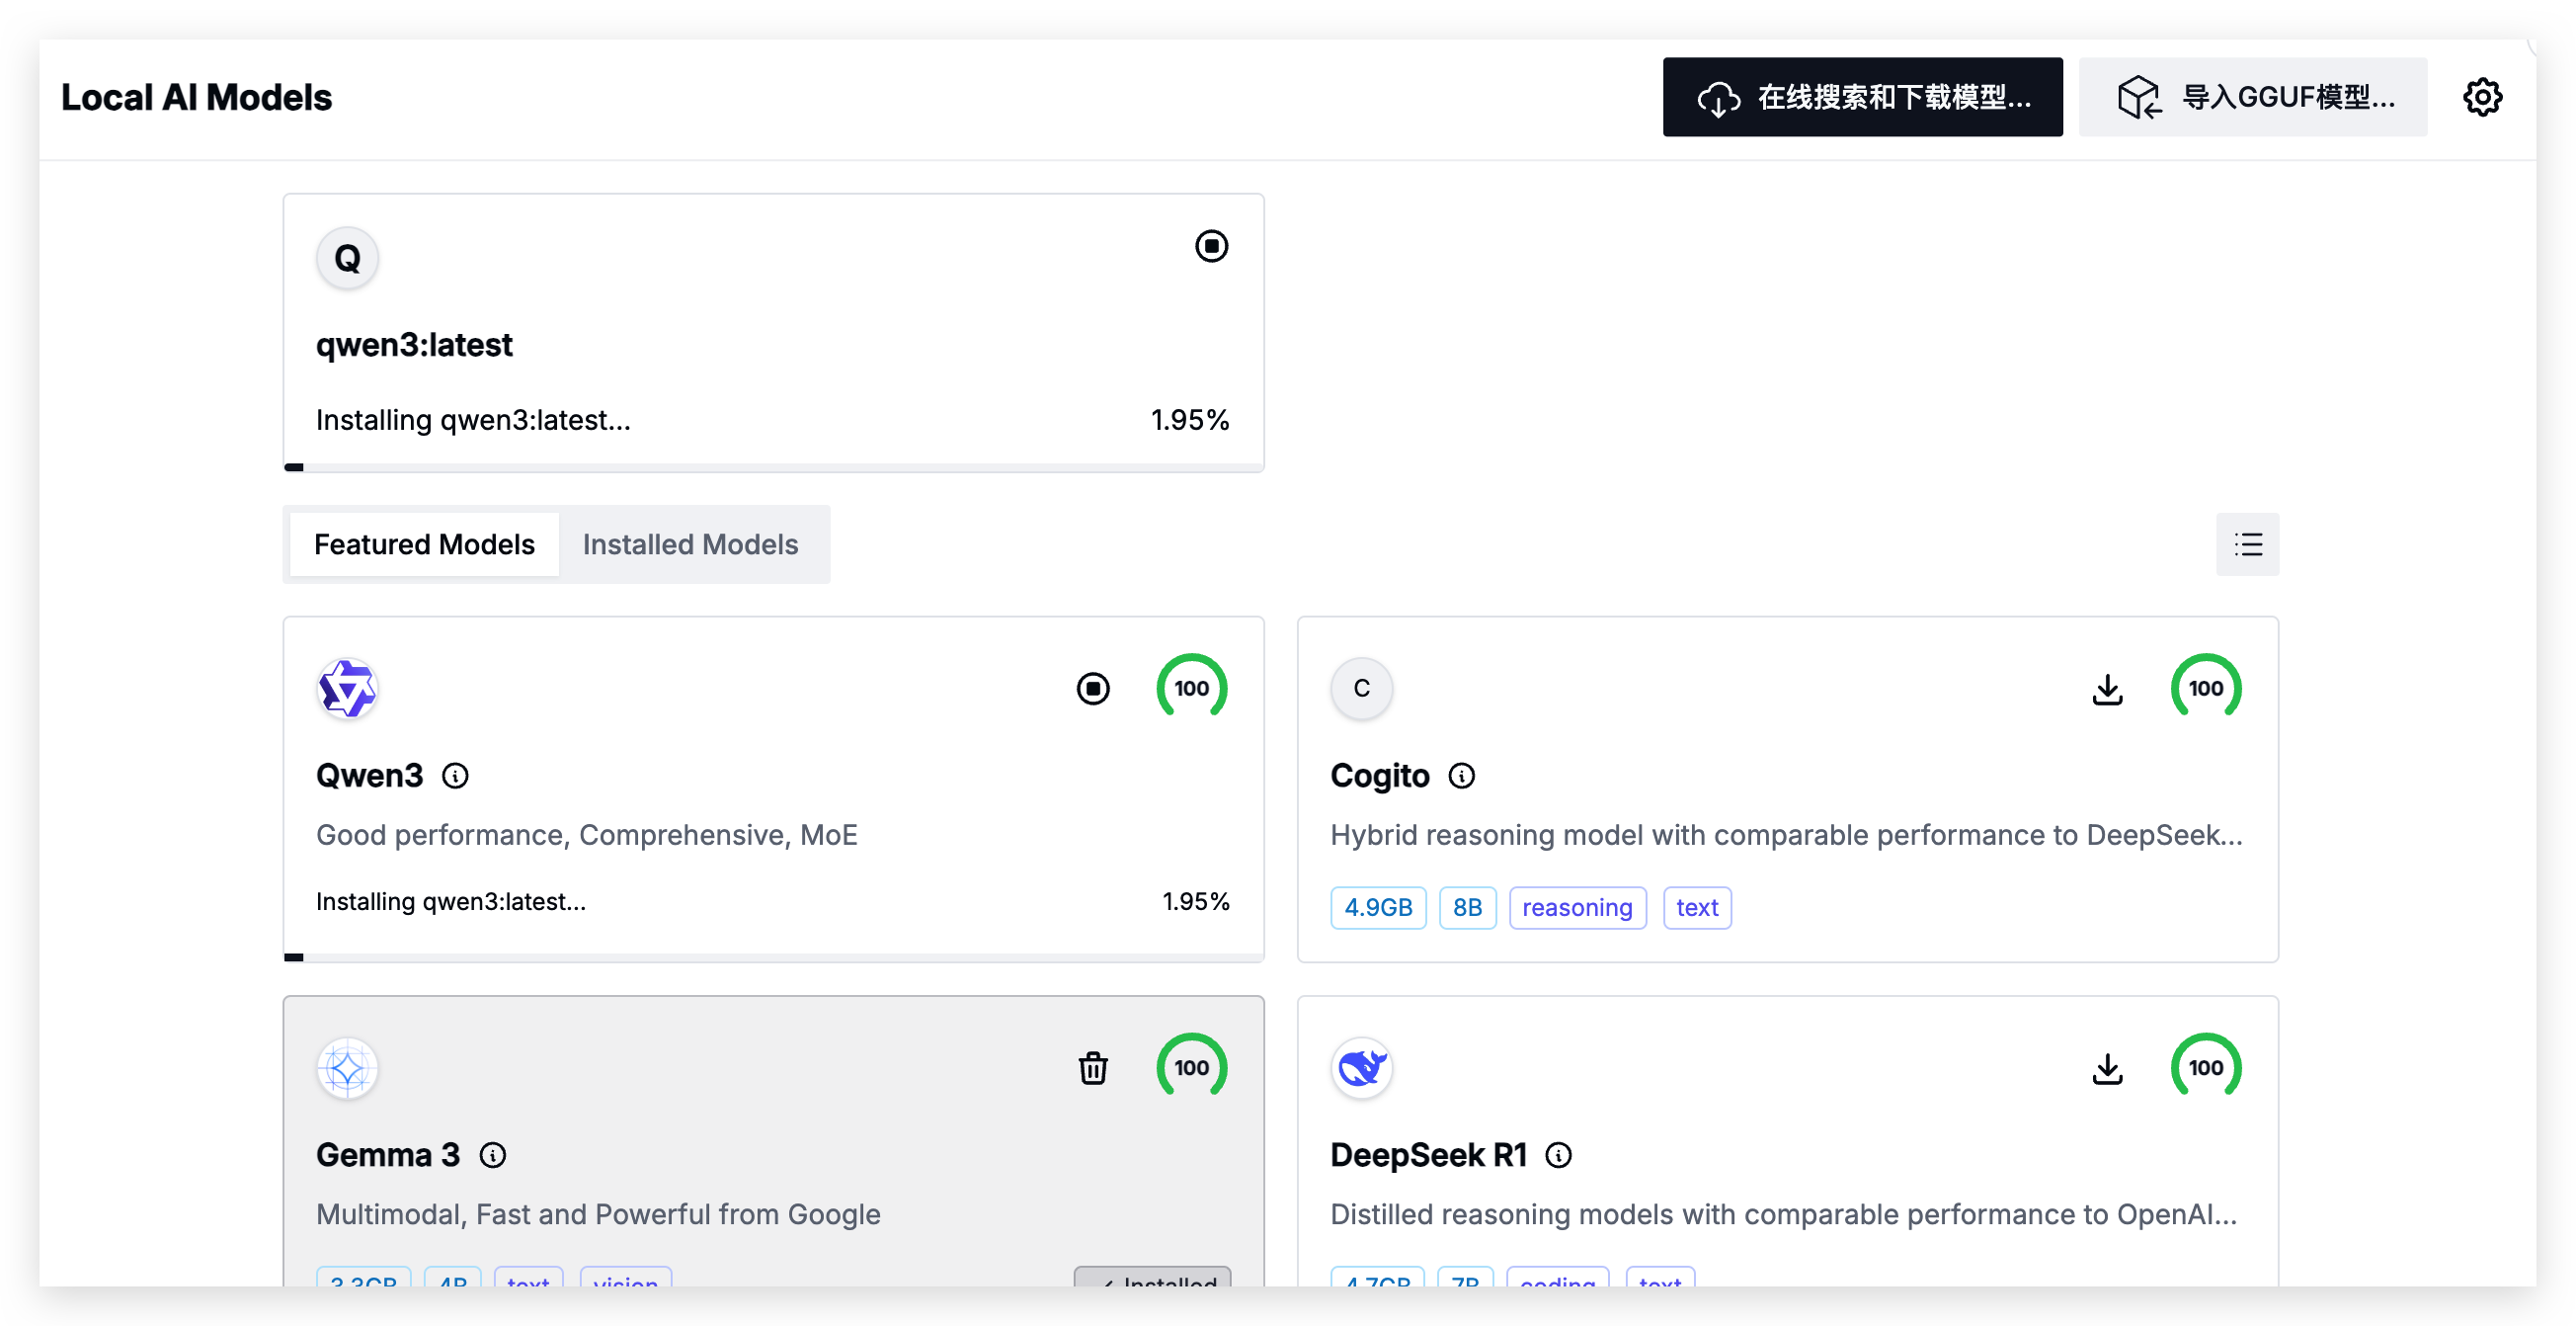Click the text tag on Cogito

(x=1696, y=907)
